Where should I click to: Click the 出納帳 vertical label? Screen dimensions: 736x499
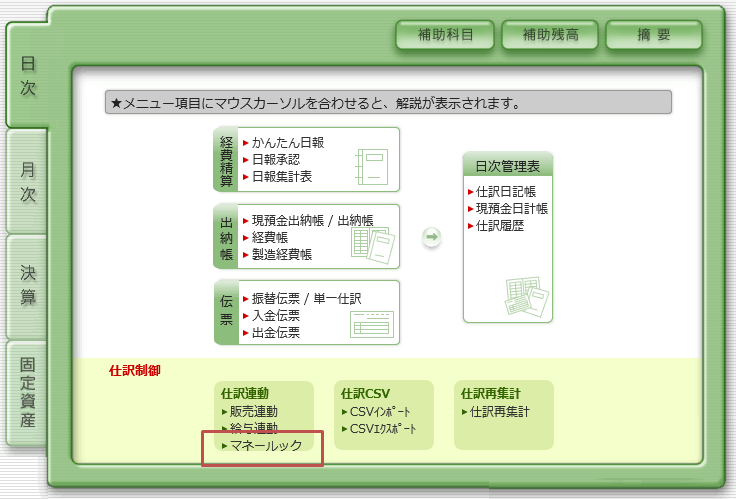(226, 238)
